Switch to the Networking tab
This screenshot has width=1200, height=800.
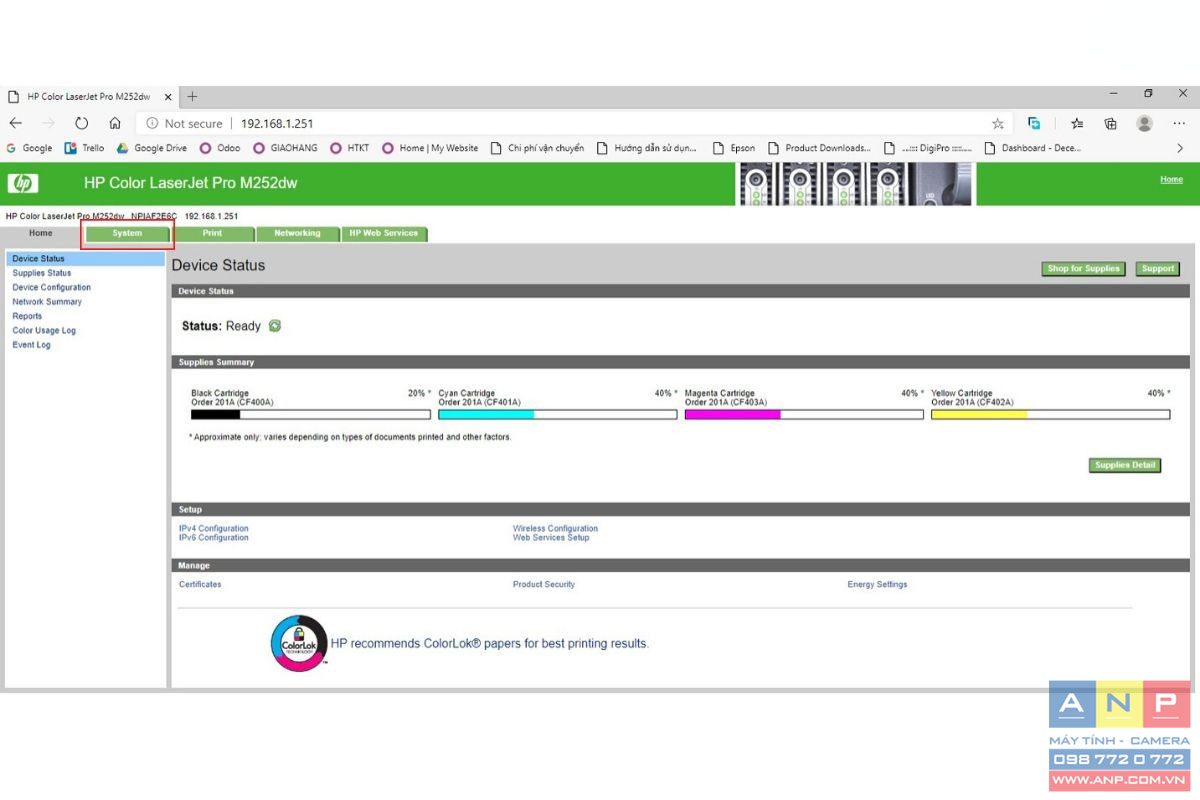(297, 234)
